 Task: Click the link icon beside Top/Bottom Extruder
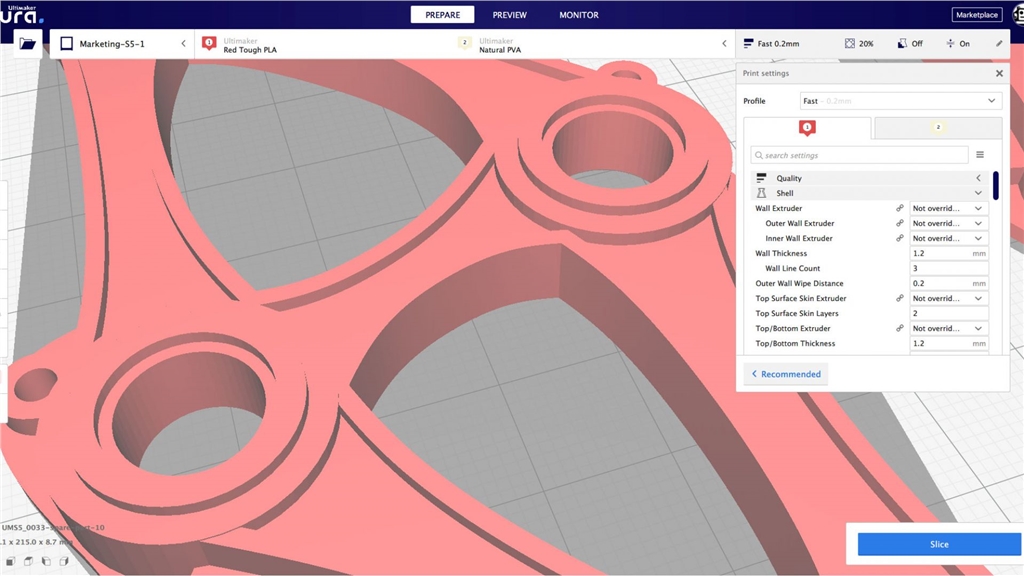pos(899,328)
